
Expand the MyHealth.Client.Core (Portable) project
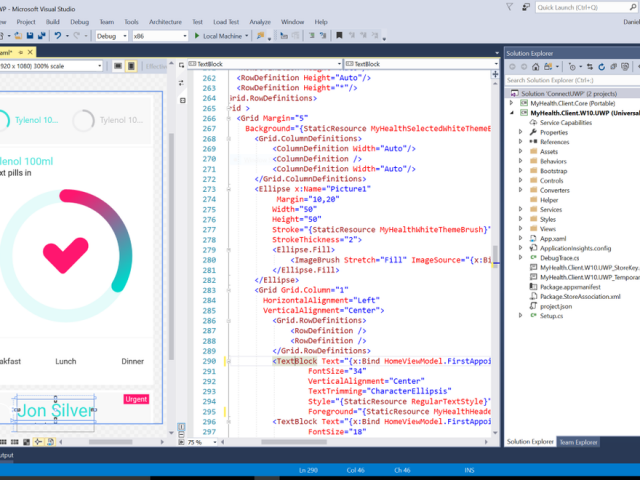coord(511,102)
